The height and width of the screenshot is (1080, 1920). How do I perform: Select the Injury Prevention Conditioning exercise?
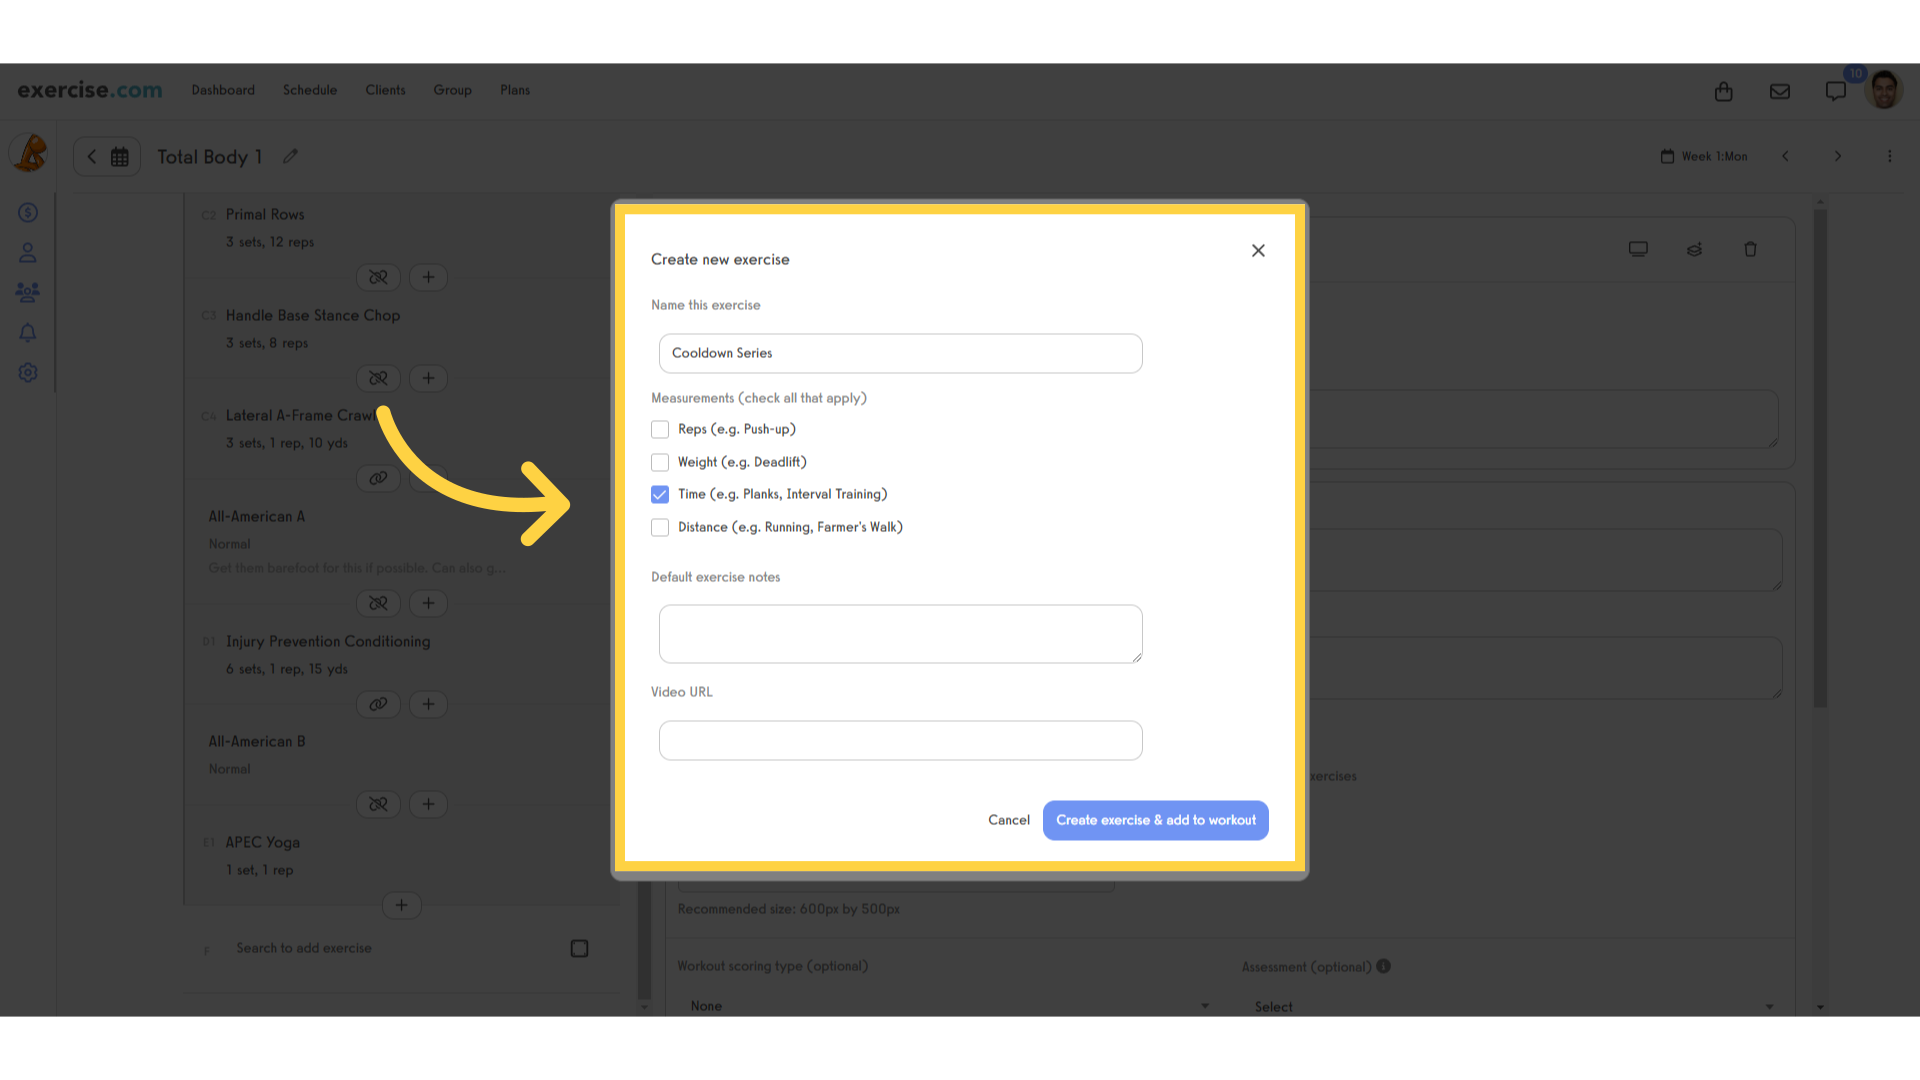(x=327, y=642)
